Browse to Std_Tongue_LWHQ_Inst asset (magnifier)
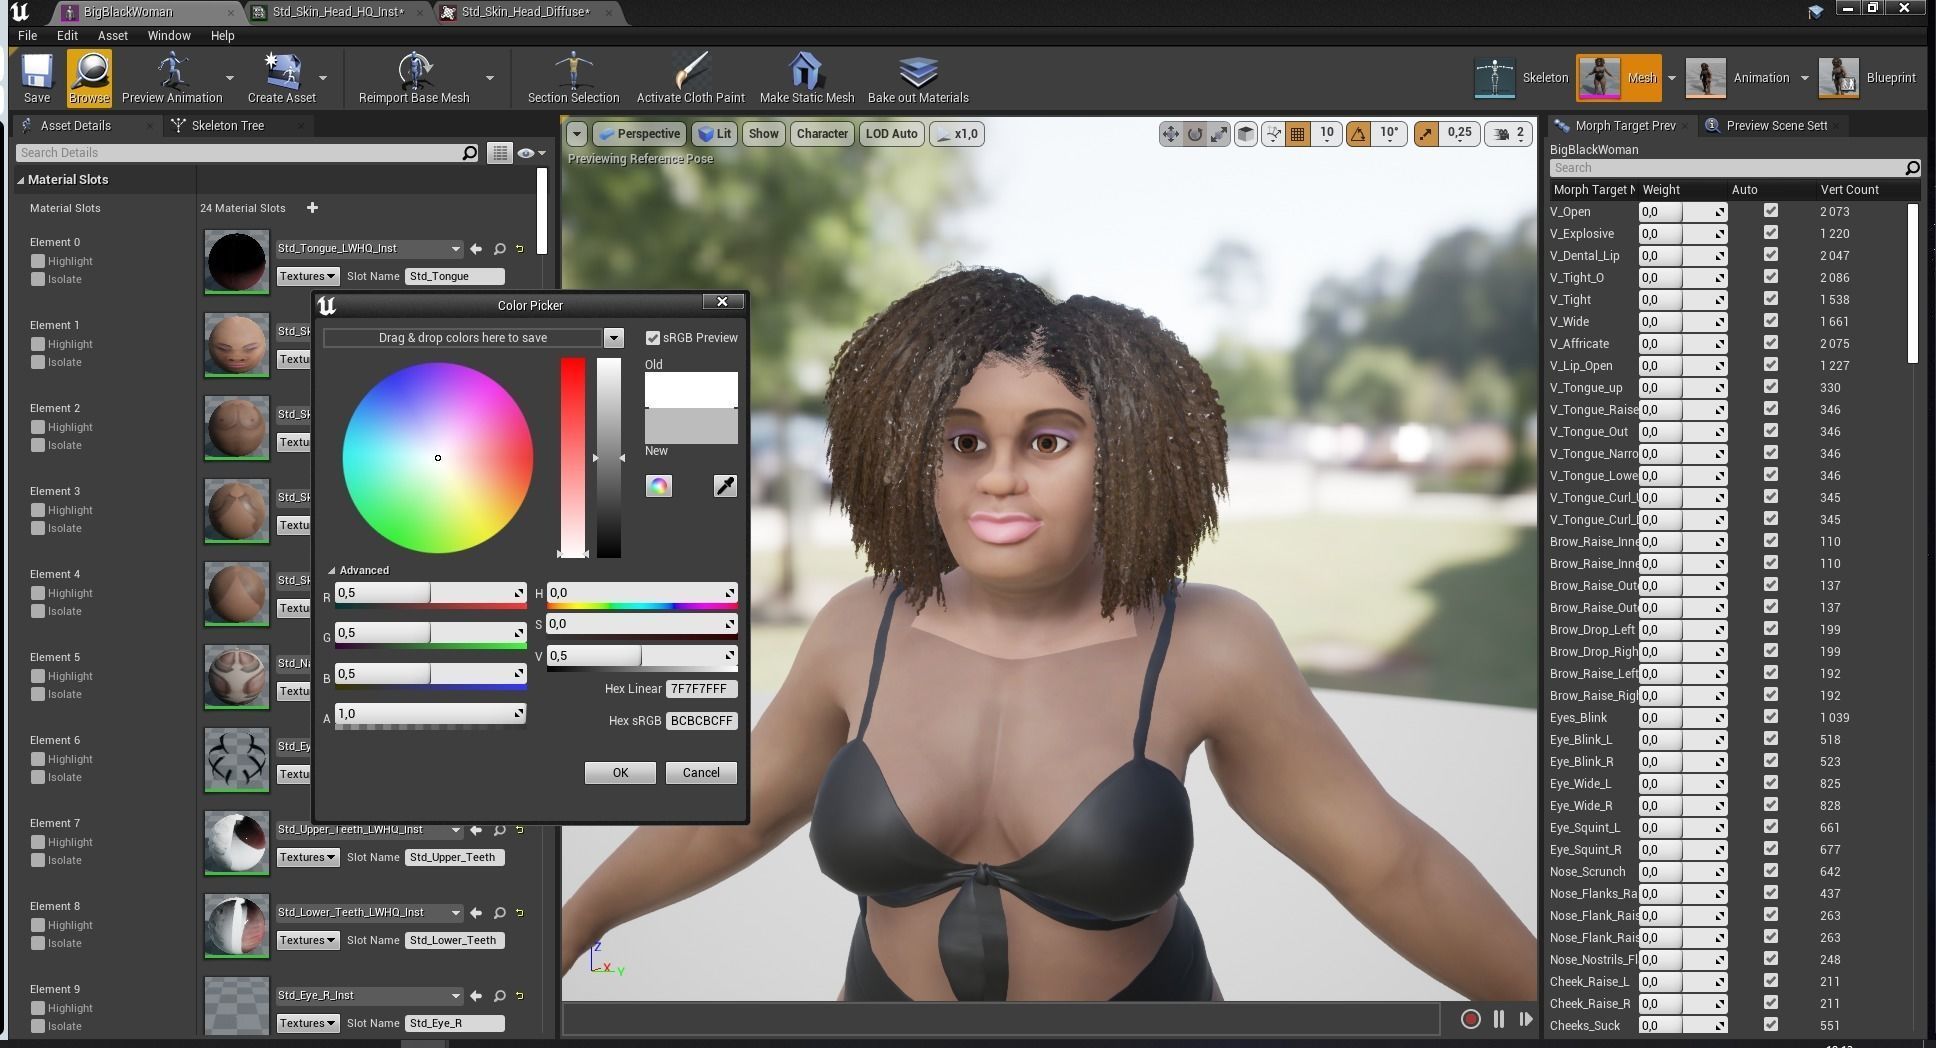 pos(499,249)
